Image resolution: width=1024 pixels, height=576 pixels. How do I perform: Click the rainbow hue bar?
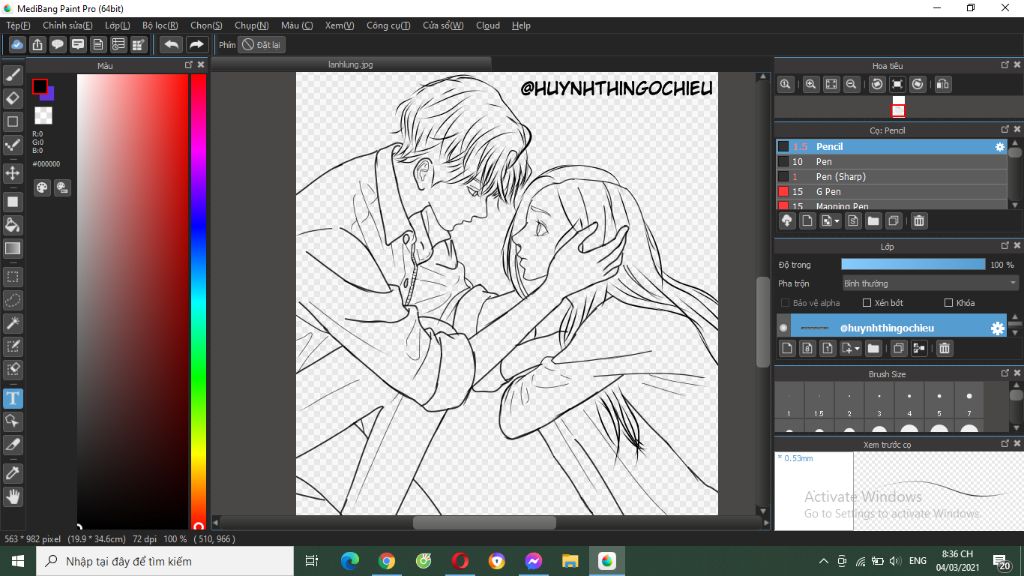tap(198, 300)
